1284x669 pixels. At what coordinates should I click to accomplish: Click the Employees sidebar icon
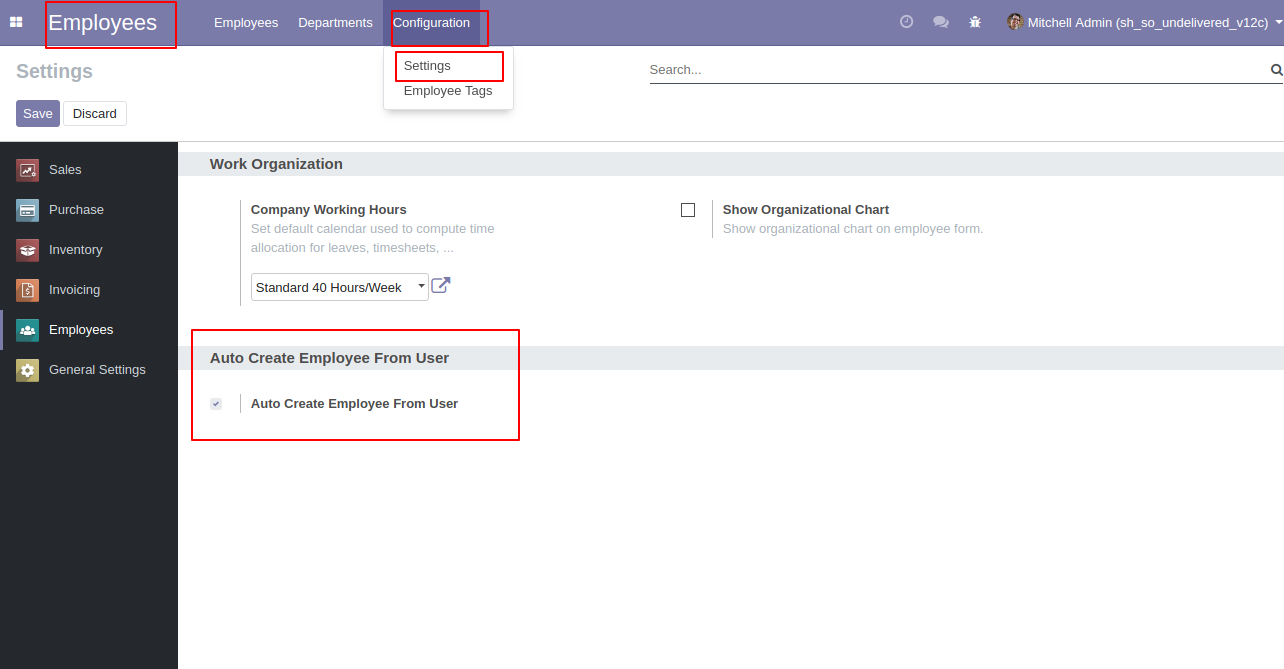pyautogui.click(x=27, y=330)
